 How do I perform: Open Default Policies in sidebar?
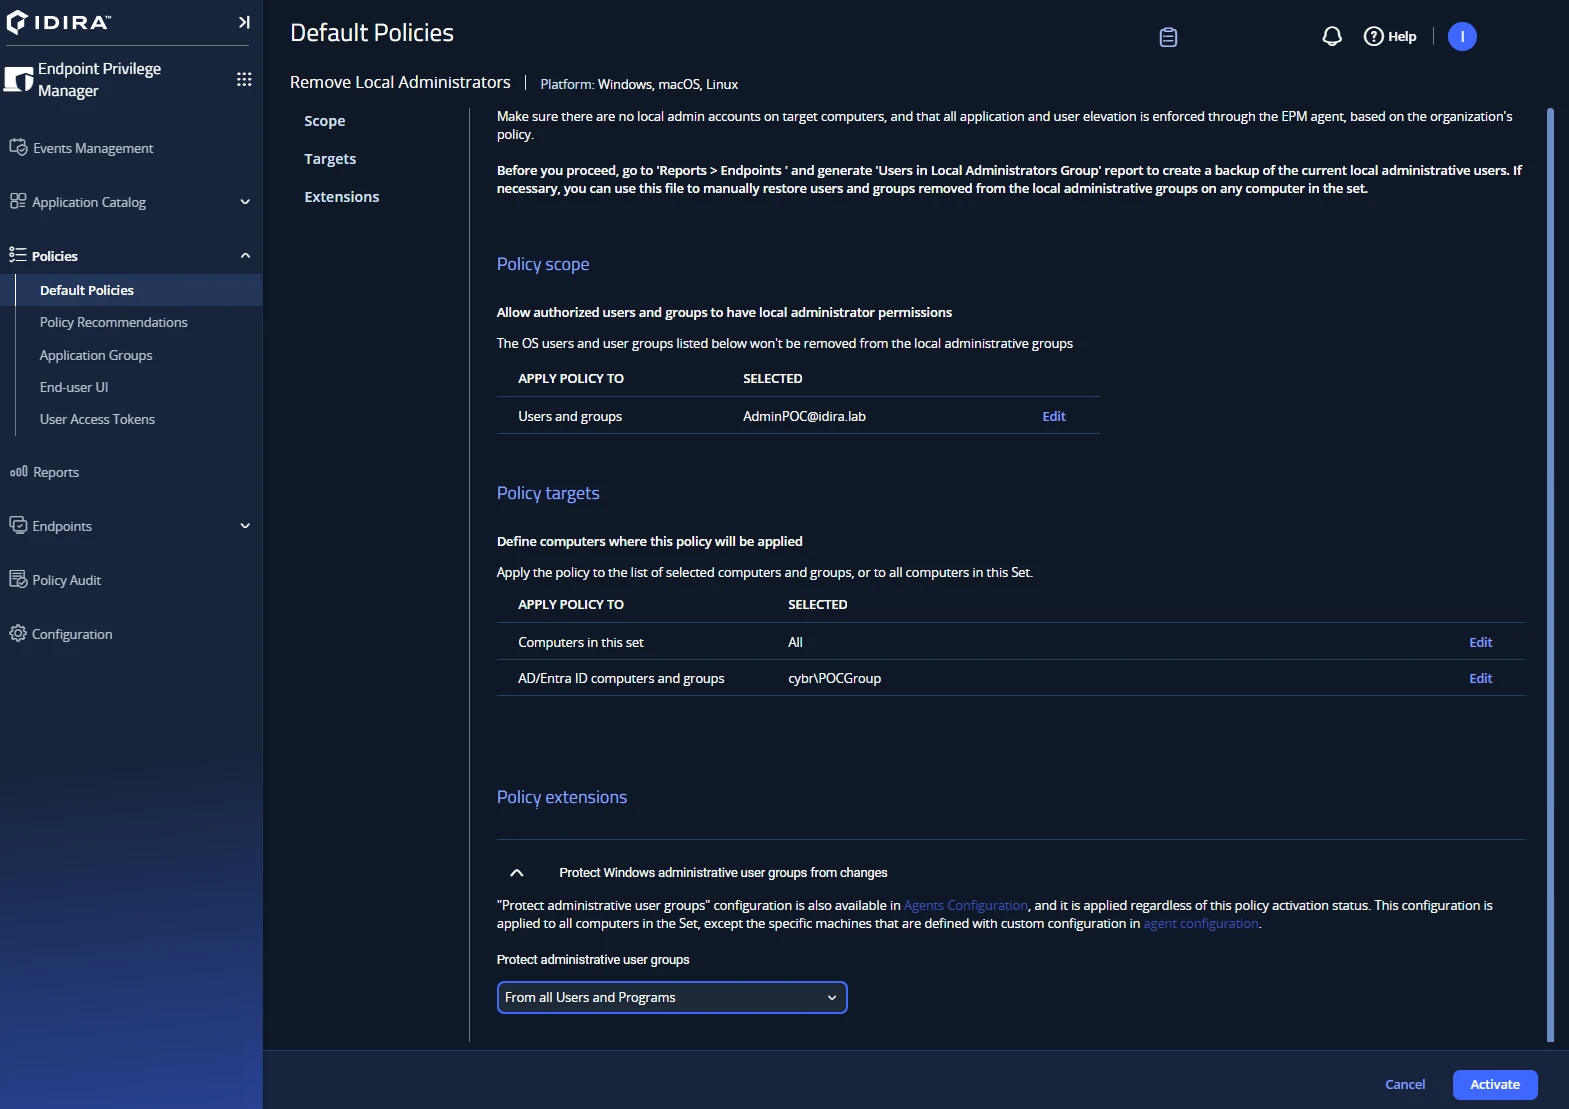tap(87, 290)
